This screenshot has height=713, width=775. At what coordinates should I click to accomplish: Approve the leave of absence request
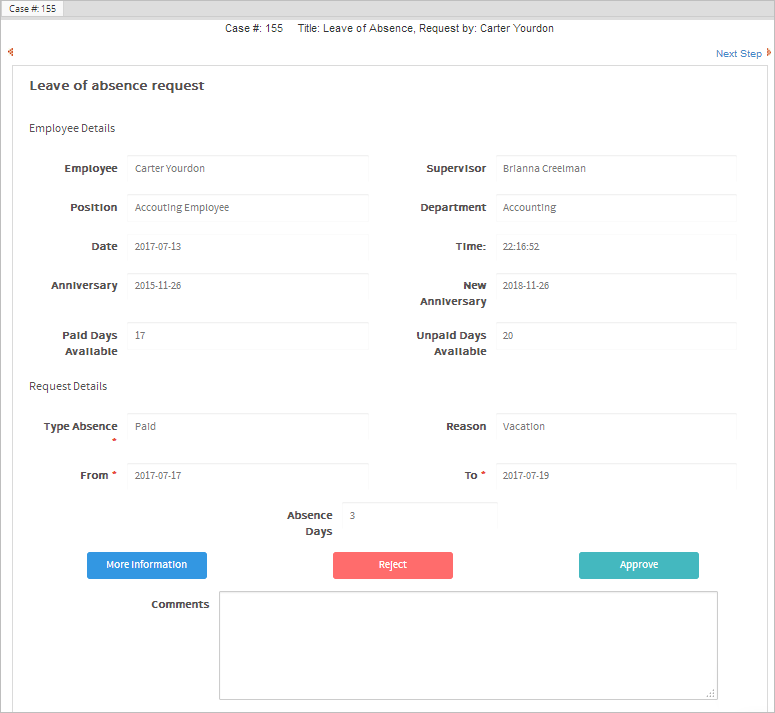click(638, 565)
